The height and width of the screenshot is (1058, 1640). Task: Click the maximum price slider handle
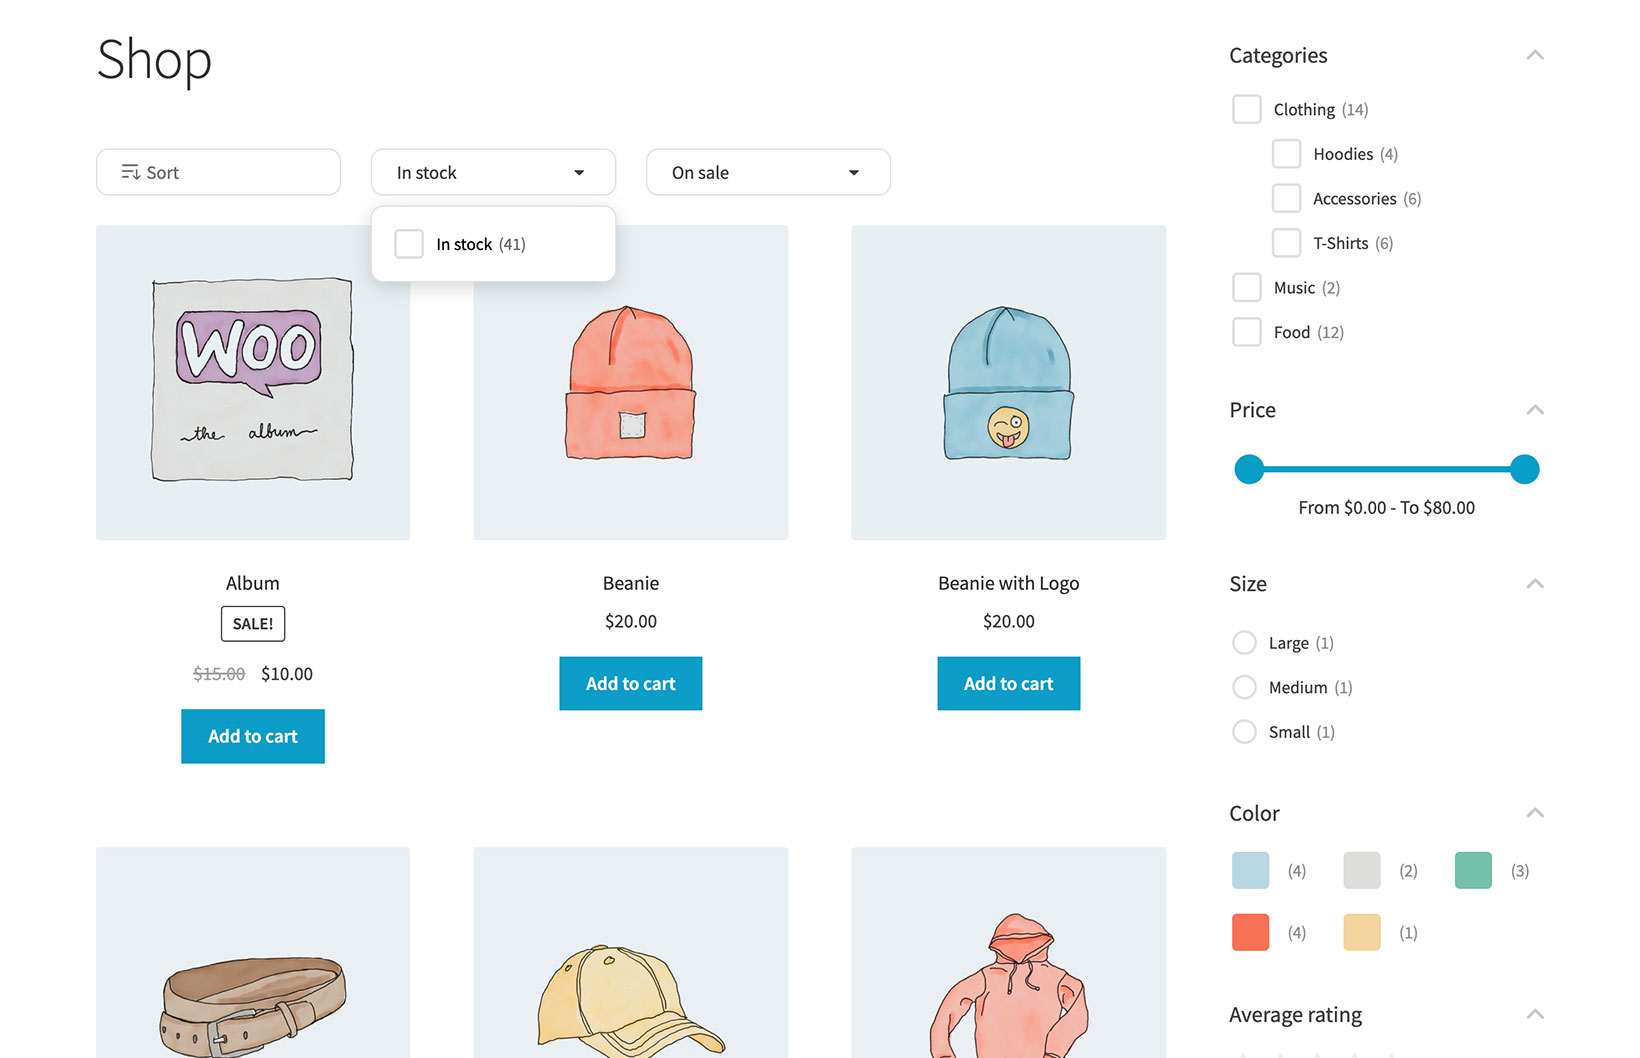pos(1524,469)
